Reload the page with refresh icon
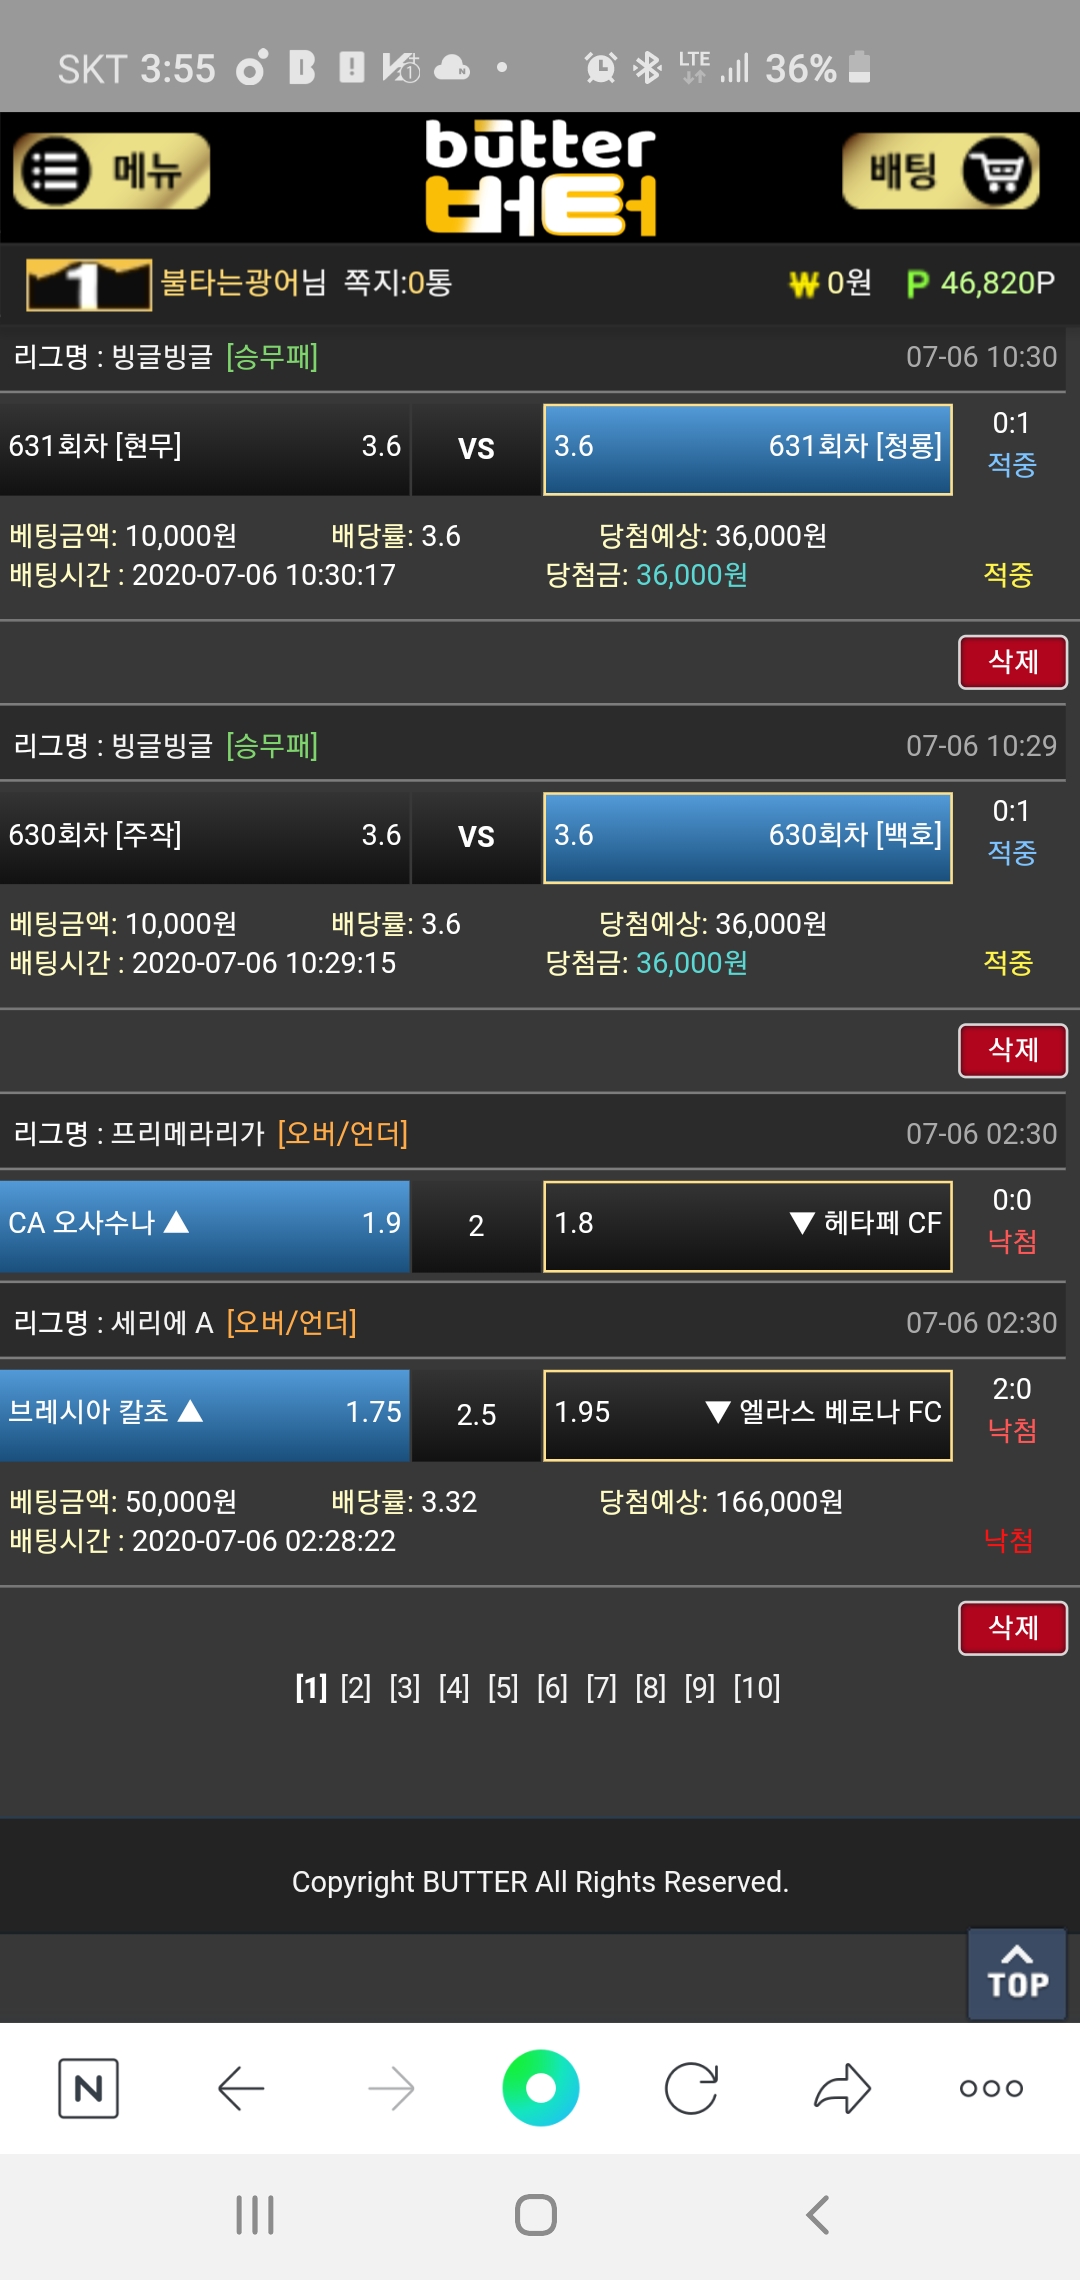The image size is (1080, 2280). click(691, 2088)
